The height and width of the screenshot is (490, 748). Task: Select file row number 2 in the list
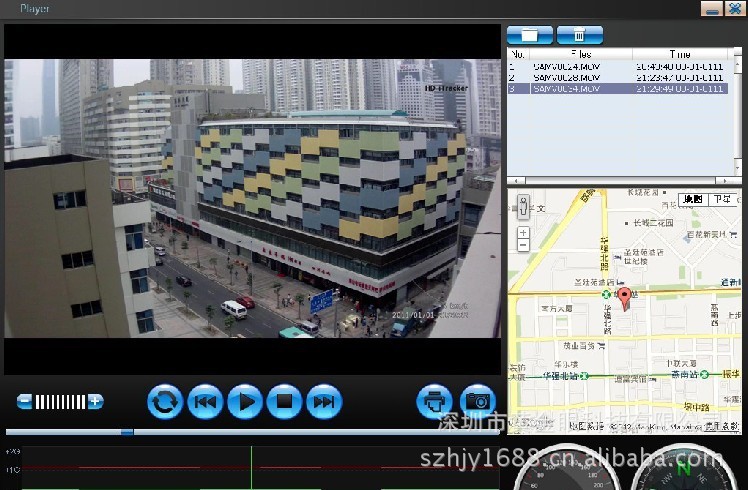coord(618,77)
